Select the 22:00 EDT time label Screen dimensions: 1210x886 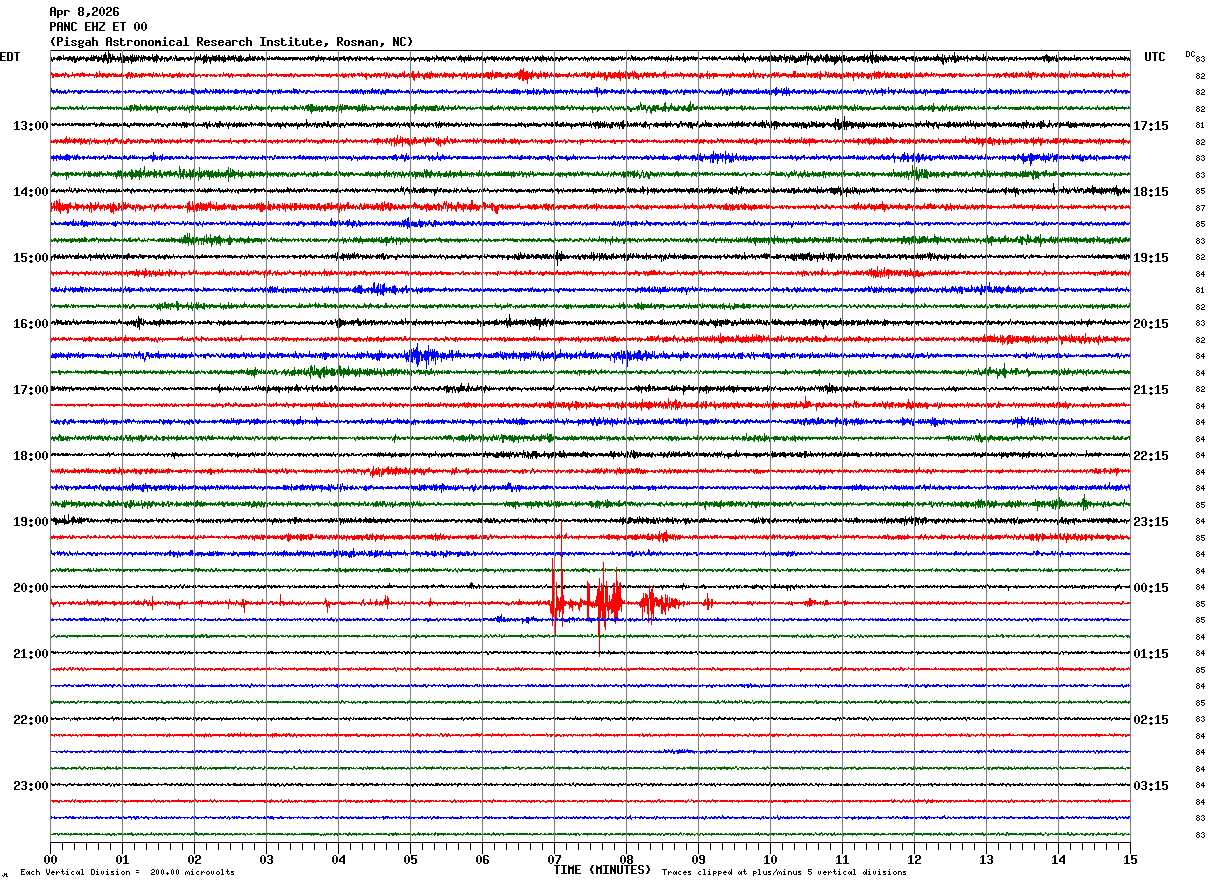point(31,720)
